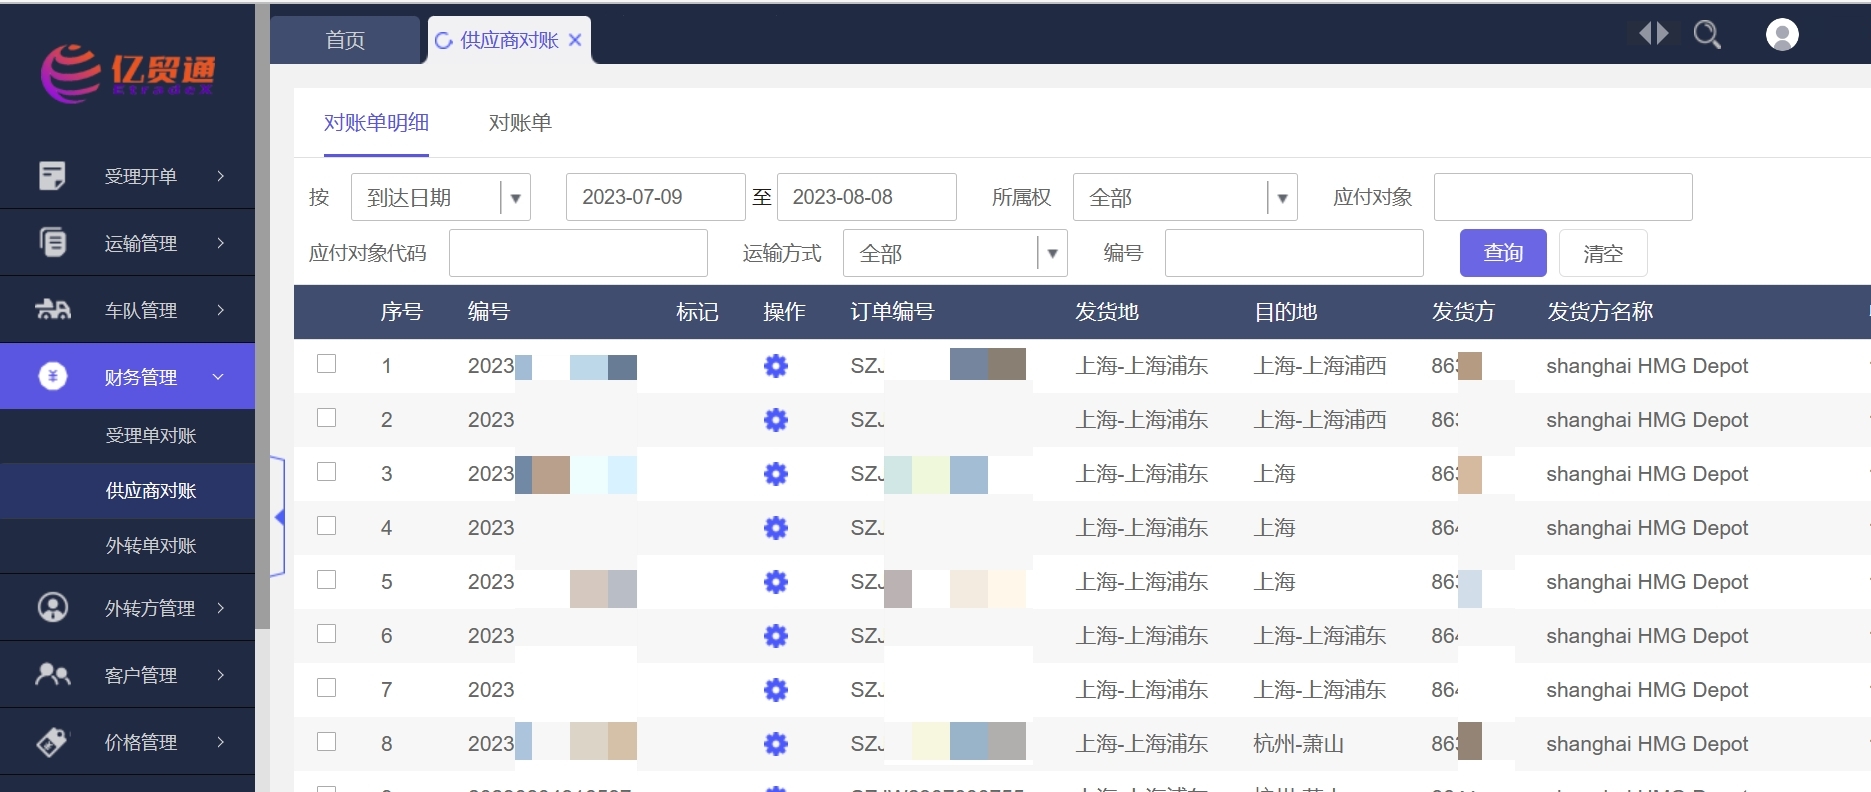The width and height of the screenshot is (1871, 792).
Task: Click the 应付对象代码 input field
Action: coord(578,253)
